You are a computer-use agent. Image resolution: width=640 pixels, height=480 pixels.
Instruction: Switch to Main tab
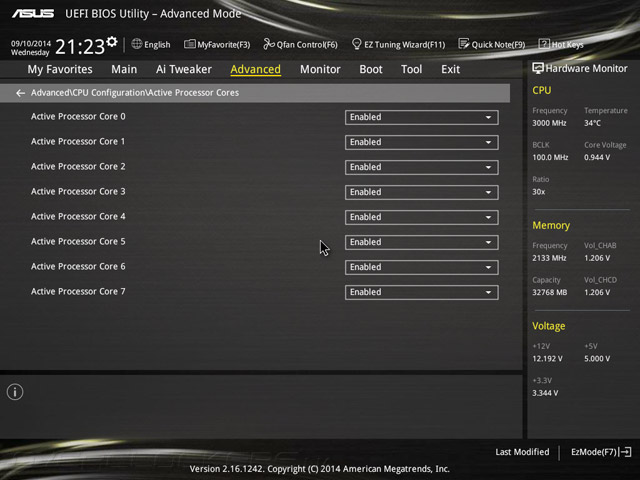124,69
